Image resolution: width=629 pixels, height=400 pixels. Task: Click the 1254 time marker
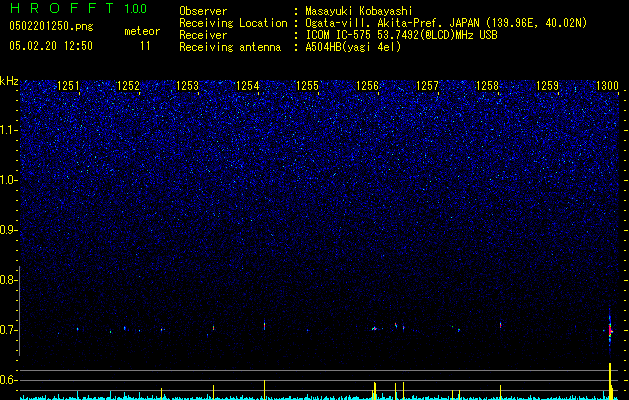click(x=248, y=86)
